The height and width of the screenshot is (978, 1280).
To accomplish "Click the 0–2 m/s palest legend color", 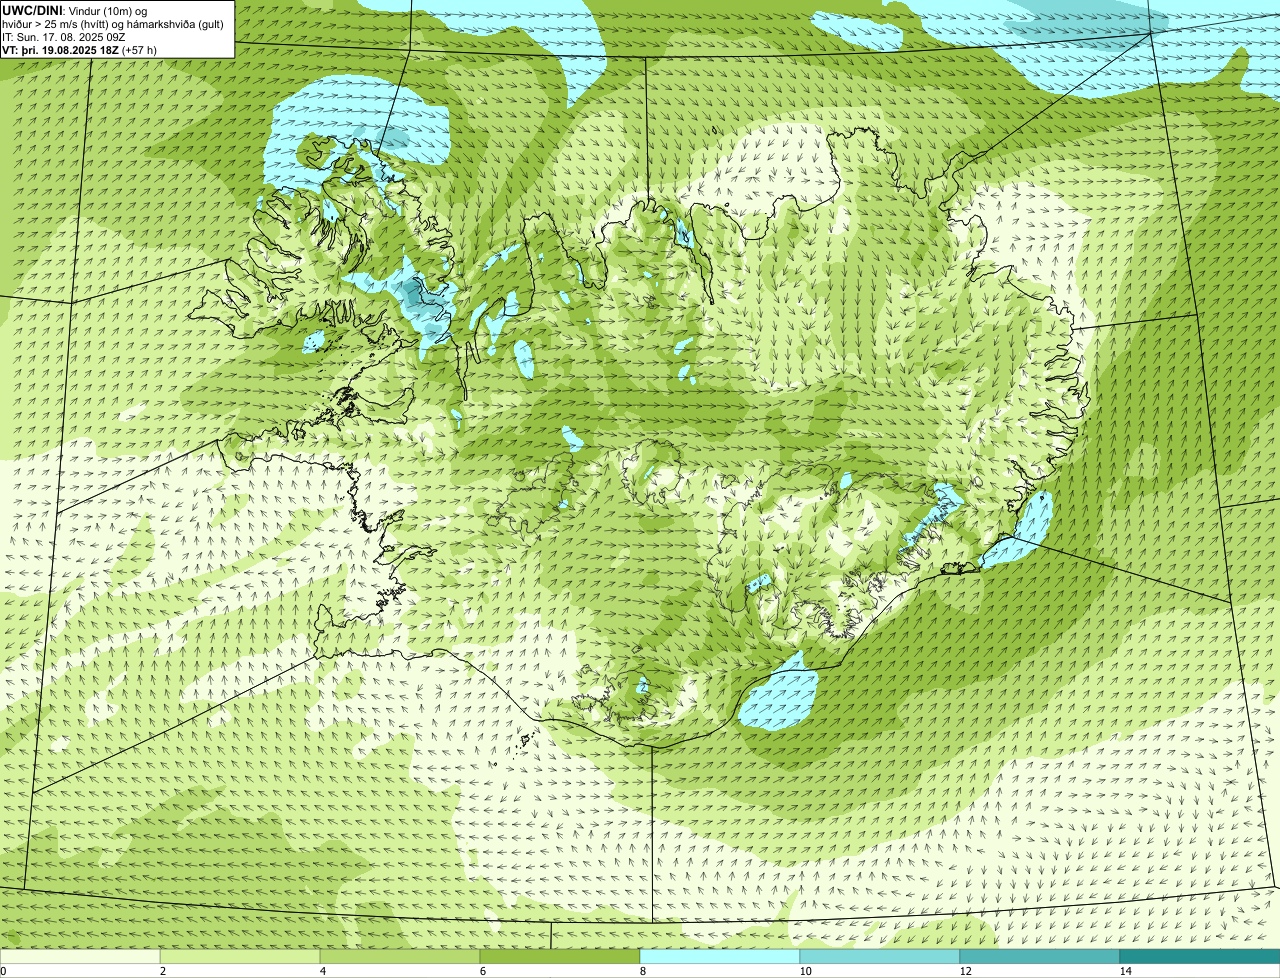I will click(80, 957).
